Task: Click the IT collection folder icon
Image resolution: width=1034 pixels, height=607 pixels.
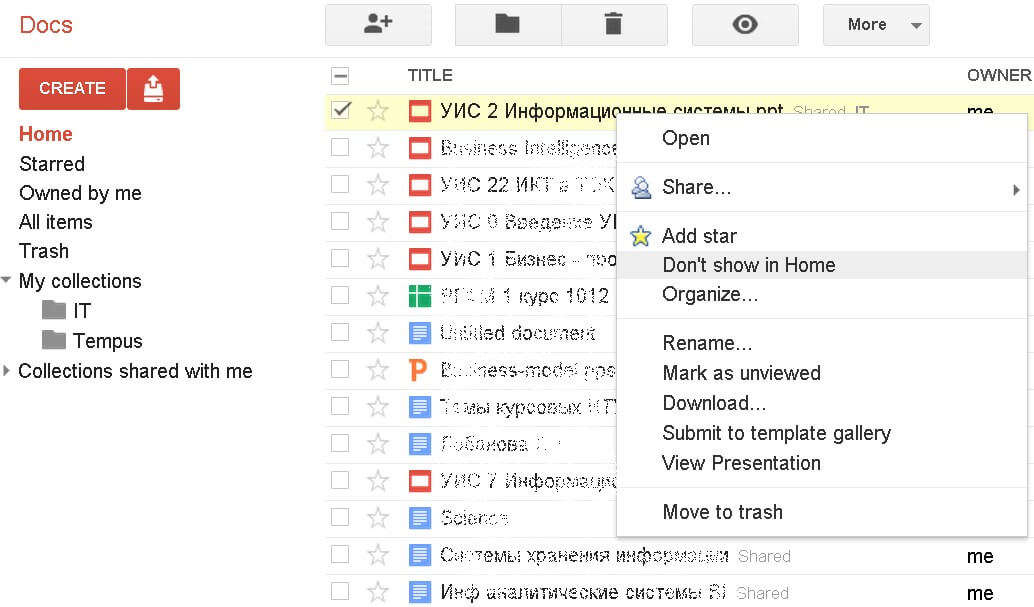Action: 53,309
